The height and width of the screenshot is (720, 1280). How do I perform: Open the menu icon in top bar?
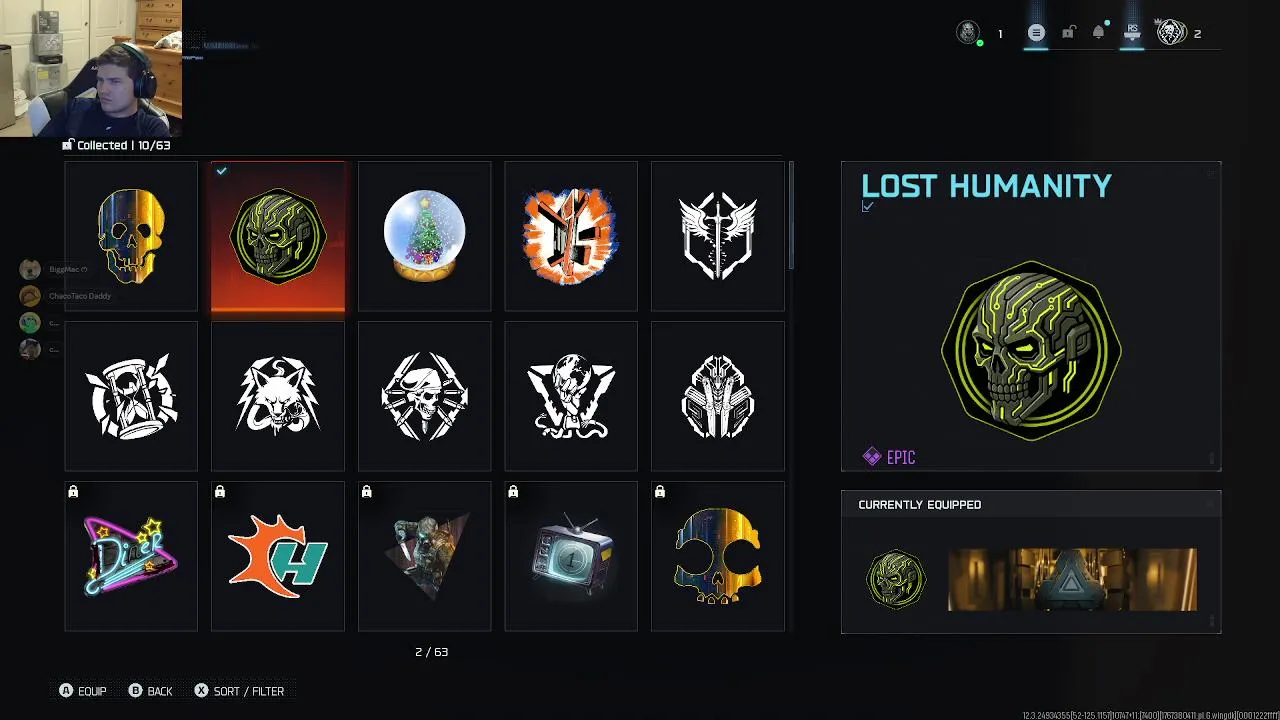1036,33
